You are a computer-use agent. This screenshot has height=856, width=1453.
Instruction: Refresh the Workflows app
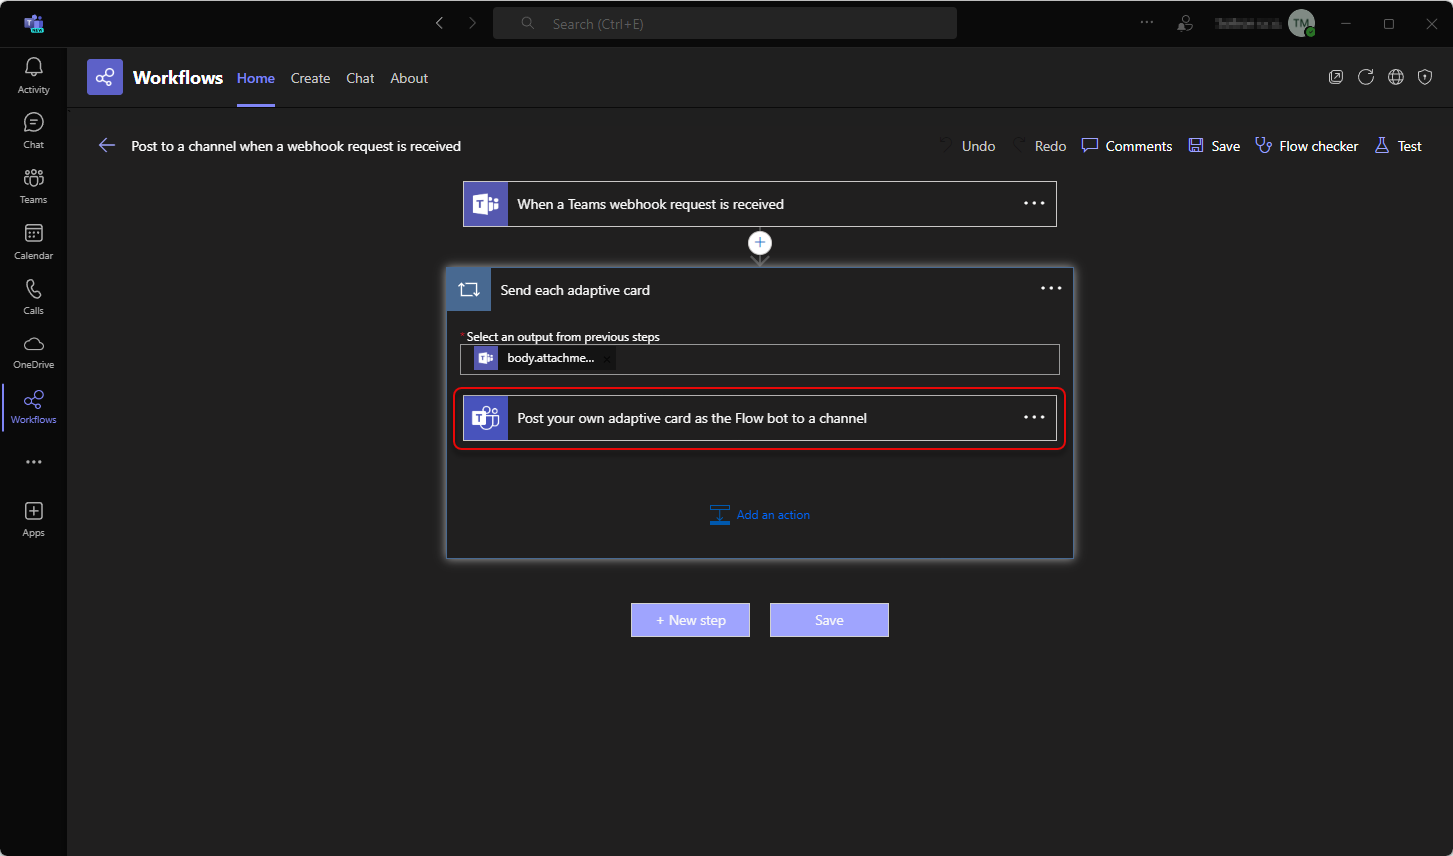click(1366, 77)
